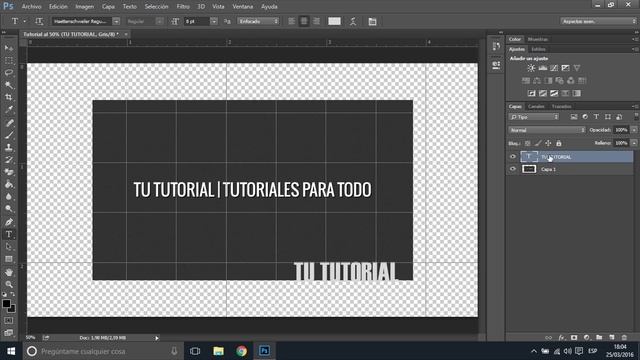The width and height of the screenshot is (640, 360).
Task: Toggle lock position
Action: pos(548,143)
